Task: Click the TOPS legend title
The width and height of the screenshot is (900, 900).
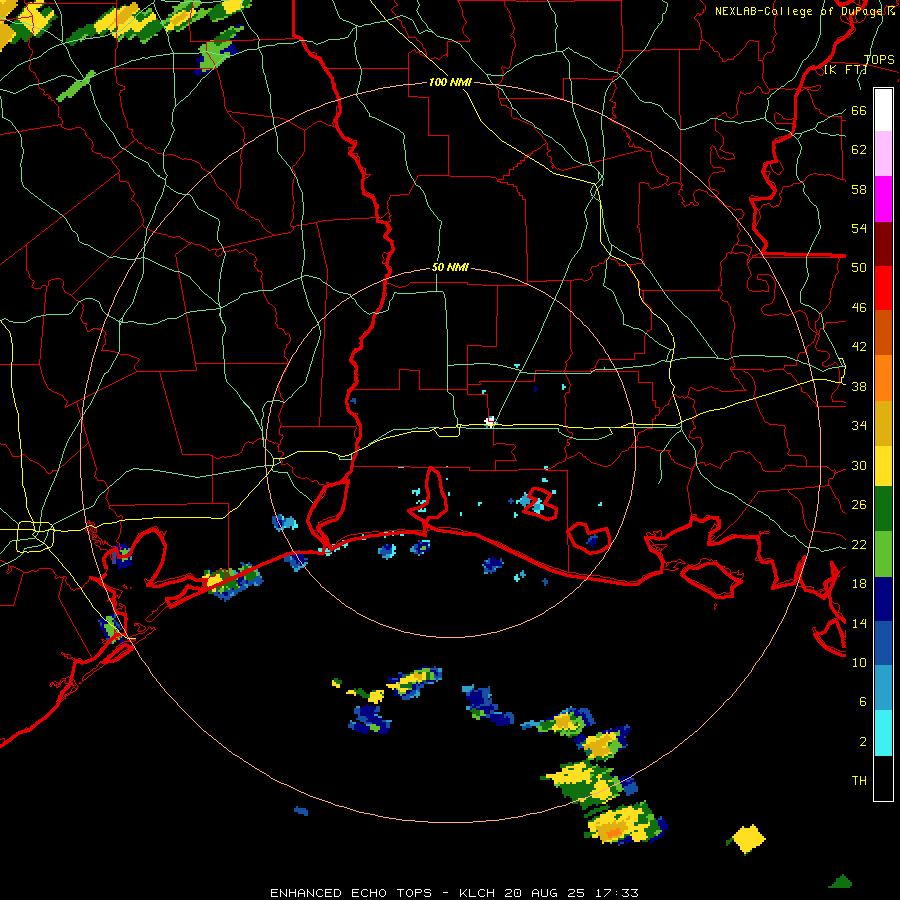Action: coord(879,59)
